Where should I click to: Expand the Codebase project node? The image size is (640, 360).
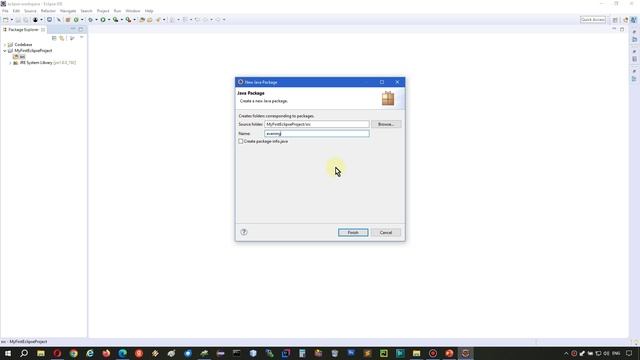5,44
